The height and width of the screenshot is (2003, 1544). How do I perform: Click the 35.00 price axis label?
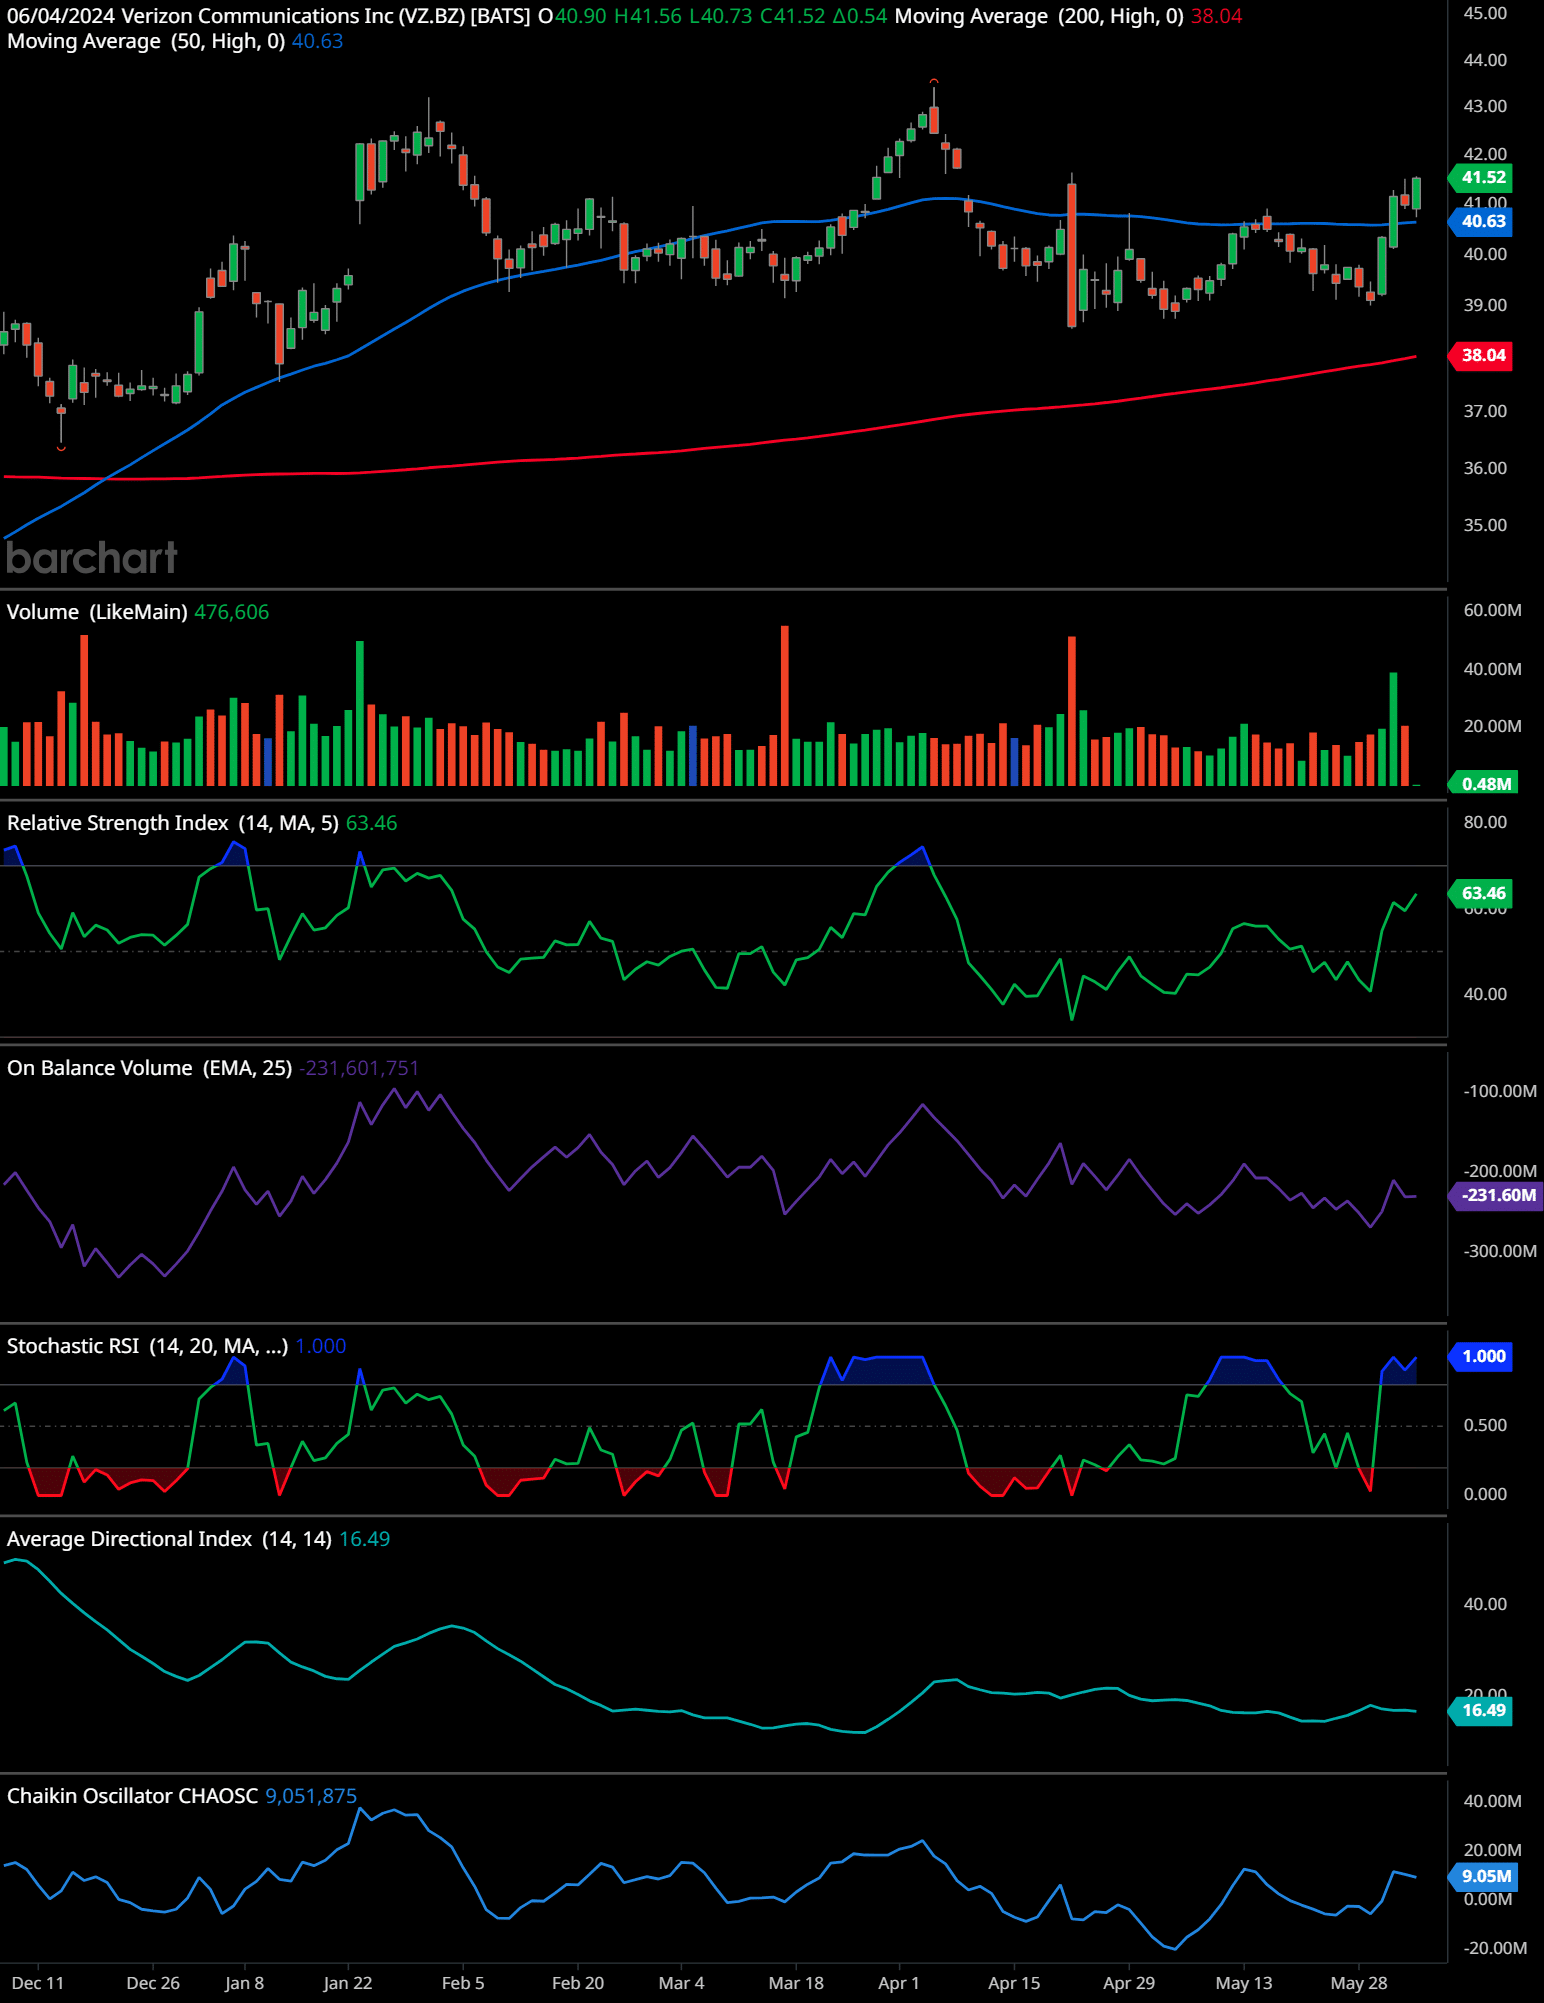[1485, 525]
